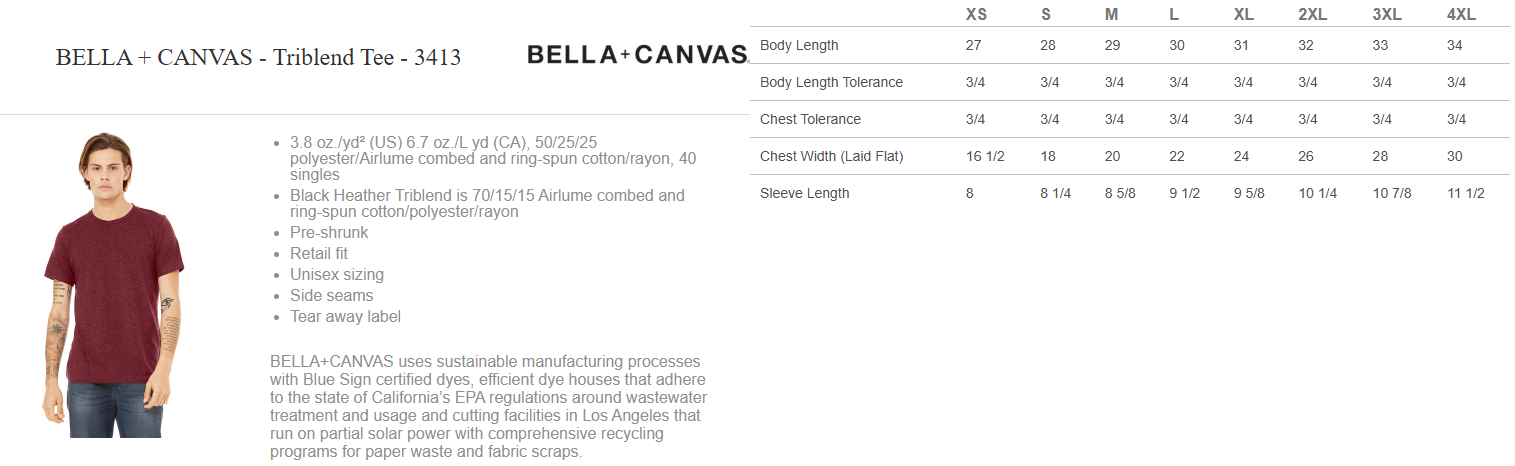The image size is (1515, 466).
Task: Click the Chest Width (Laid Flat) label
Action: coord(831,156)
